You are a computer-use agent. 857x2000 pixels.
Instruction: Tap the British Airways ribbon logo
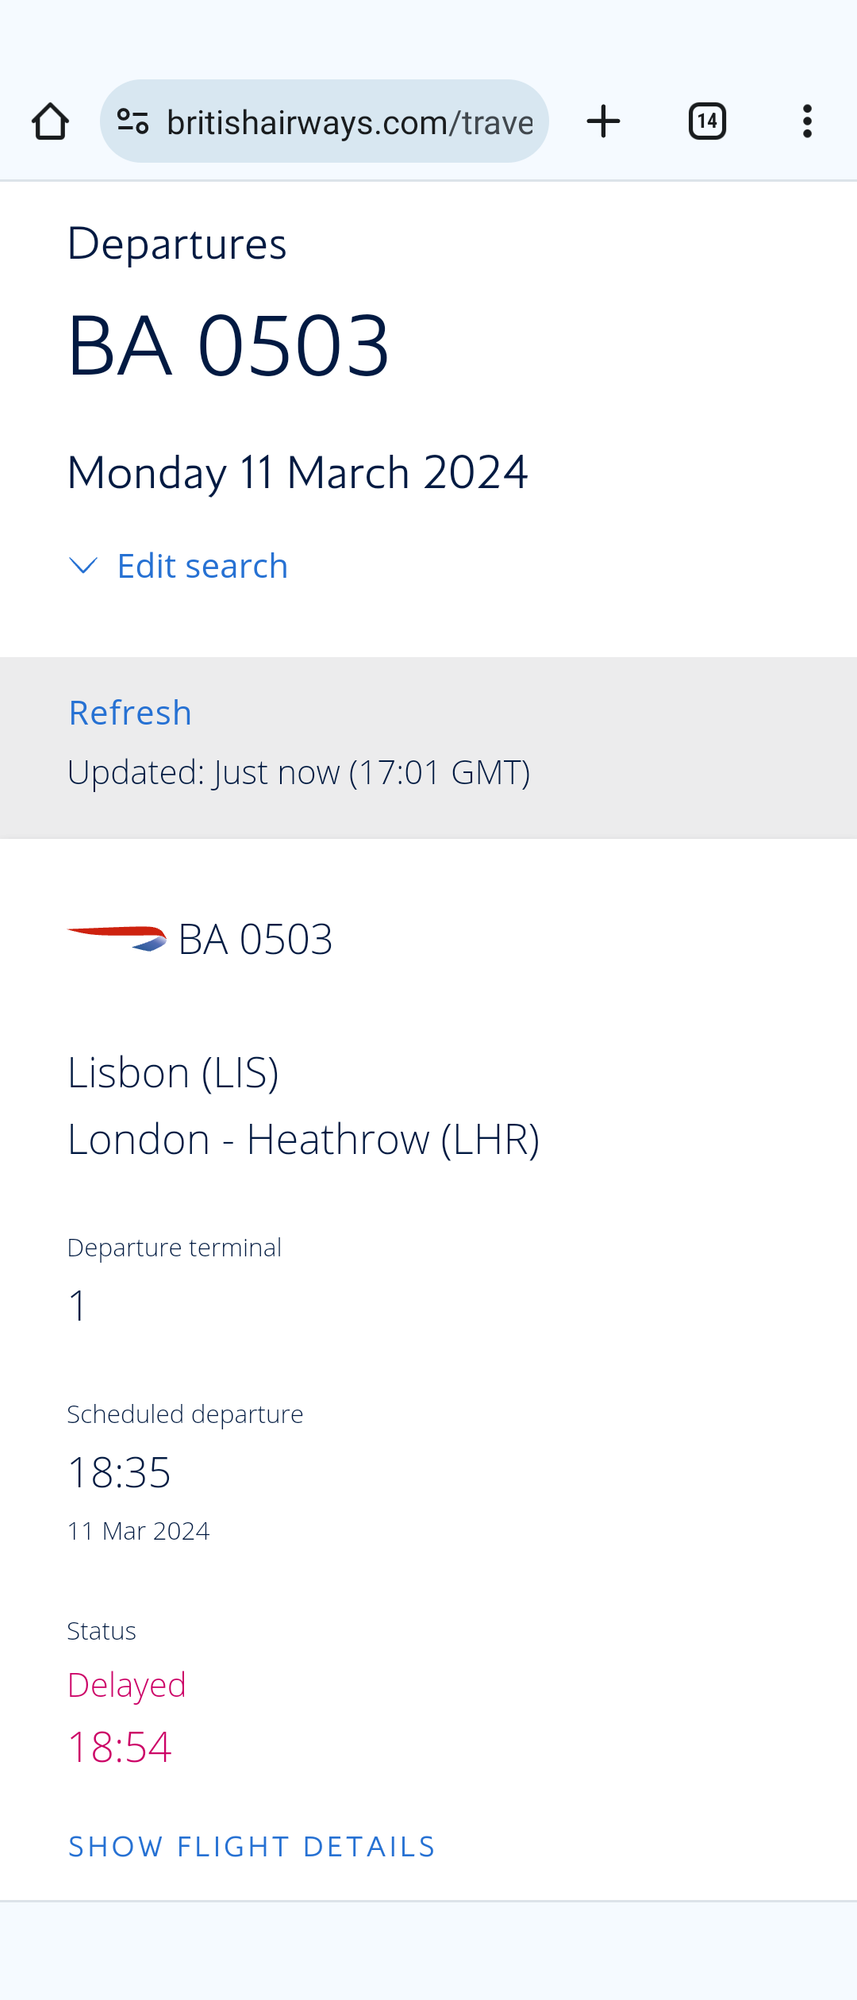(x=117, y=938)
